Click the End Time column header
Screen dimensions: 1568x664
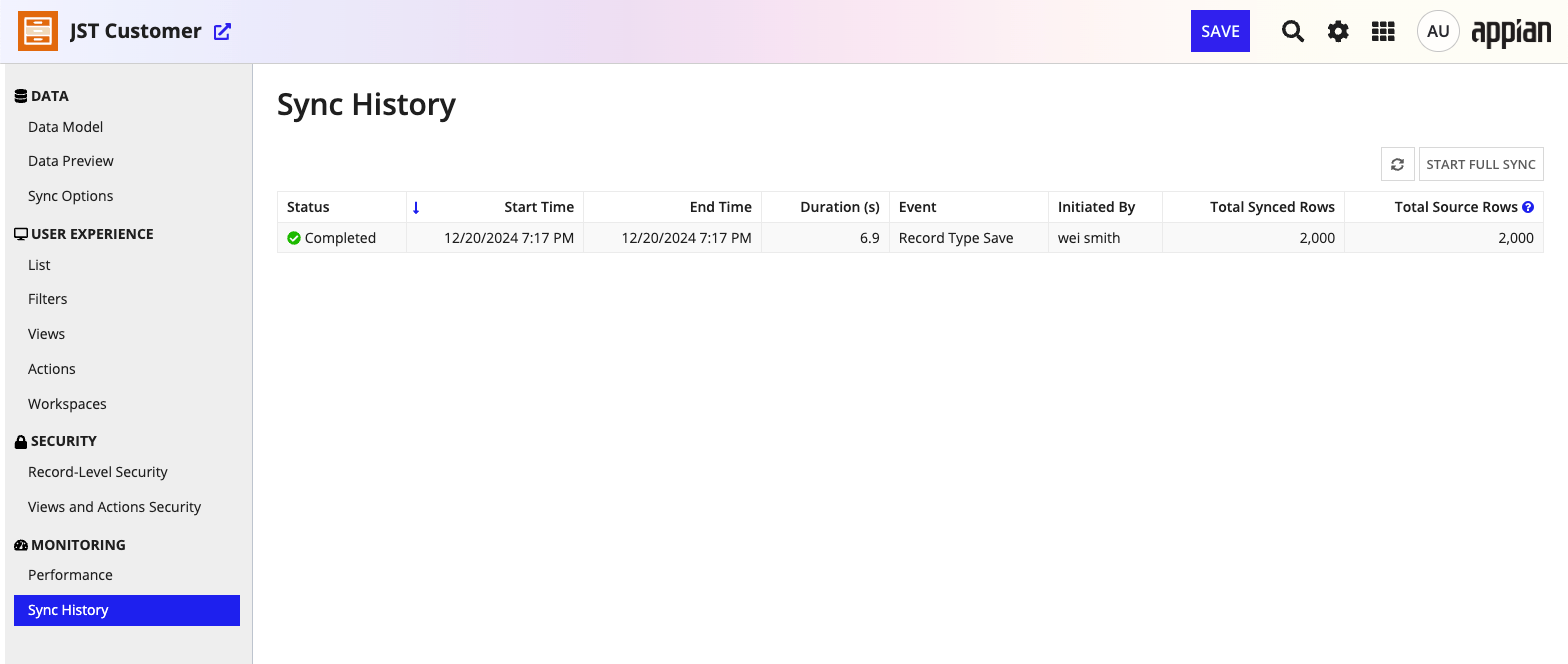673,207
